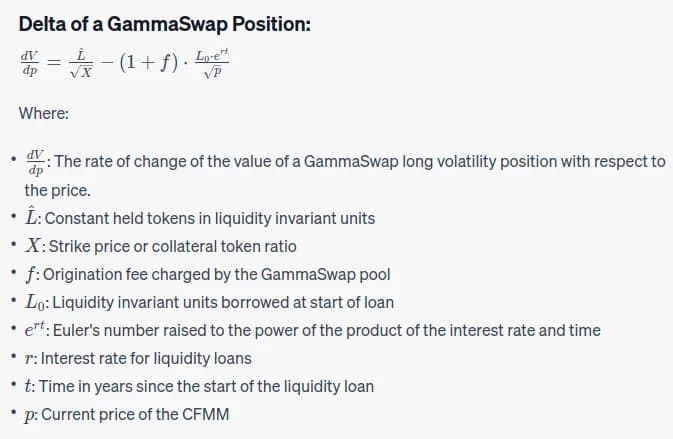Click 'Origination fee charged by the GammaSwap pool'
Image resolution: width=673 pixels, height=439 pixels.
216,275
